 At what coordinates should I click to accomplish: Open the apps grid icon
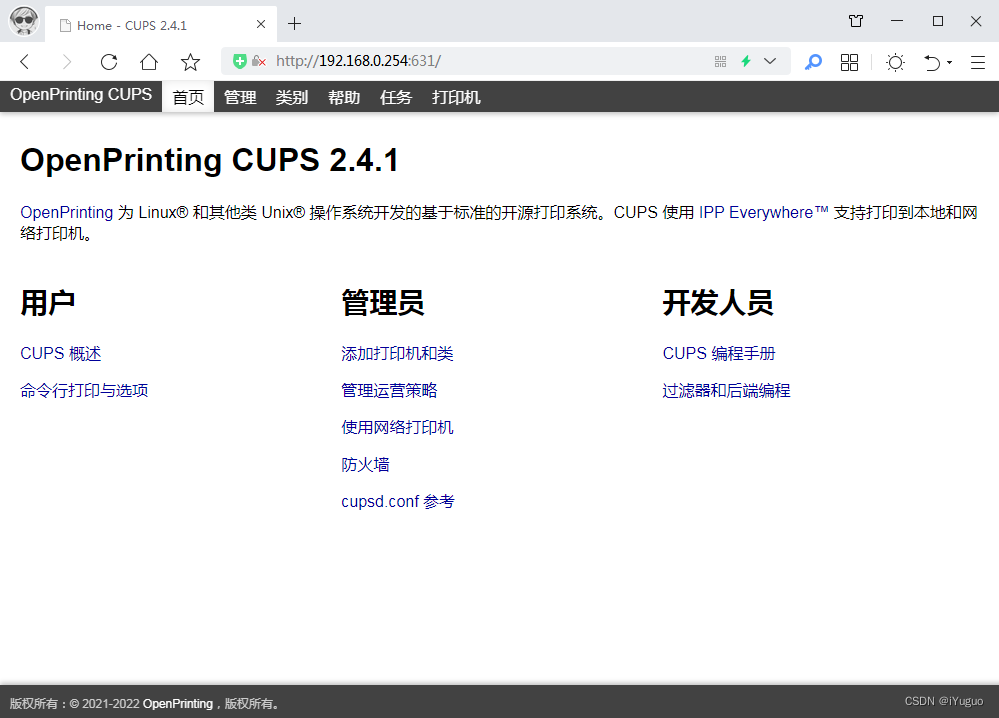[849, 62]
